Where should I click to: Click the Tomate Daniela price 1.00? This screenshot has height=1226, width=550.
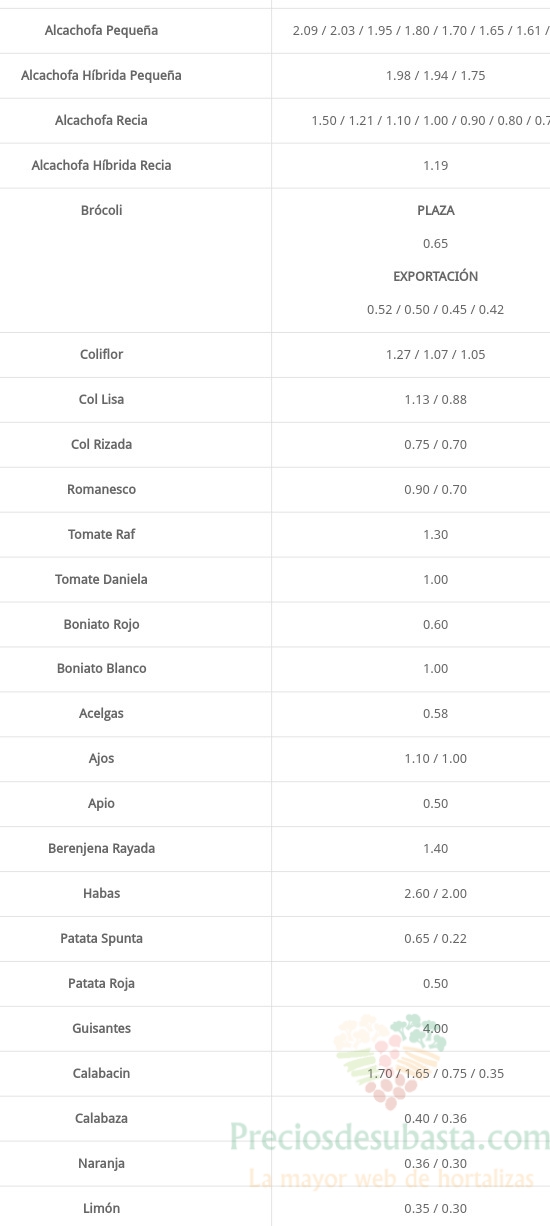436,580
